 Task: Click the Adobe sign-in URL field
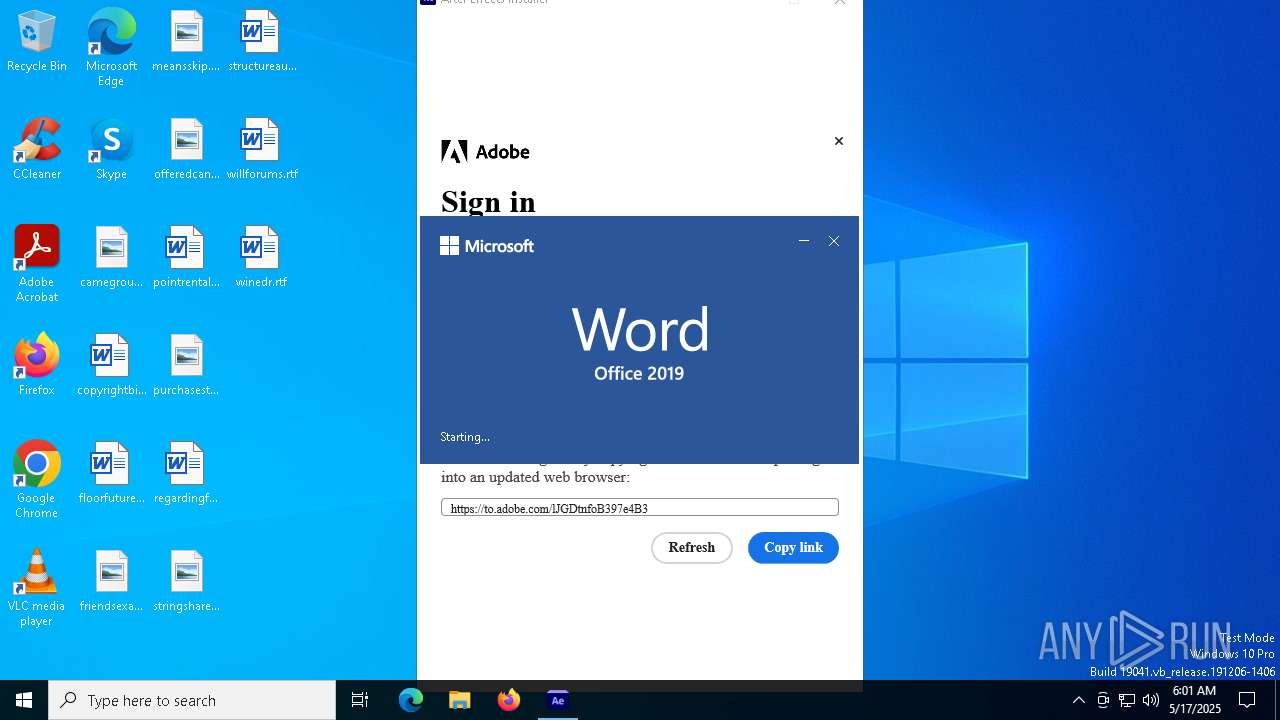(x=640, y=508)
